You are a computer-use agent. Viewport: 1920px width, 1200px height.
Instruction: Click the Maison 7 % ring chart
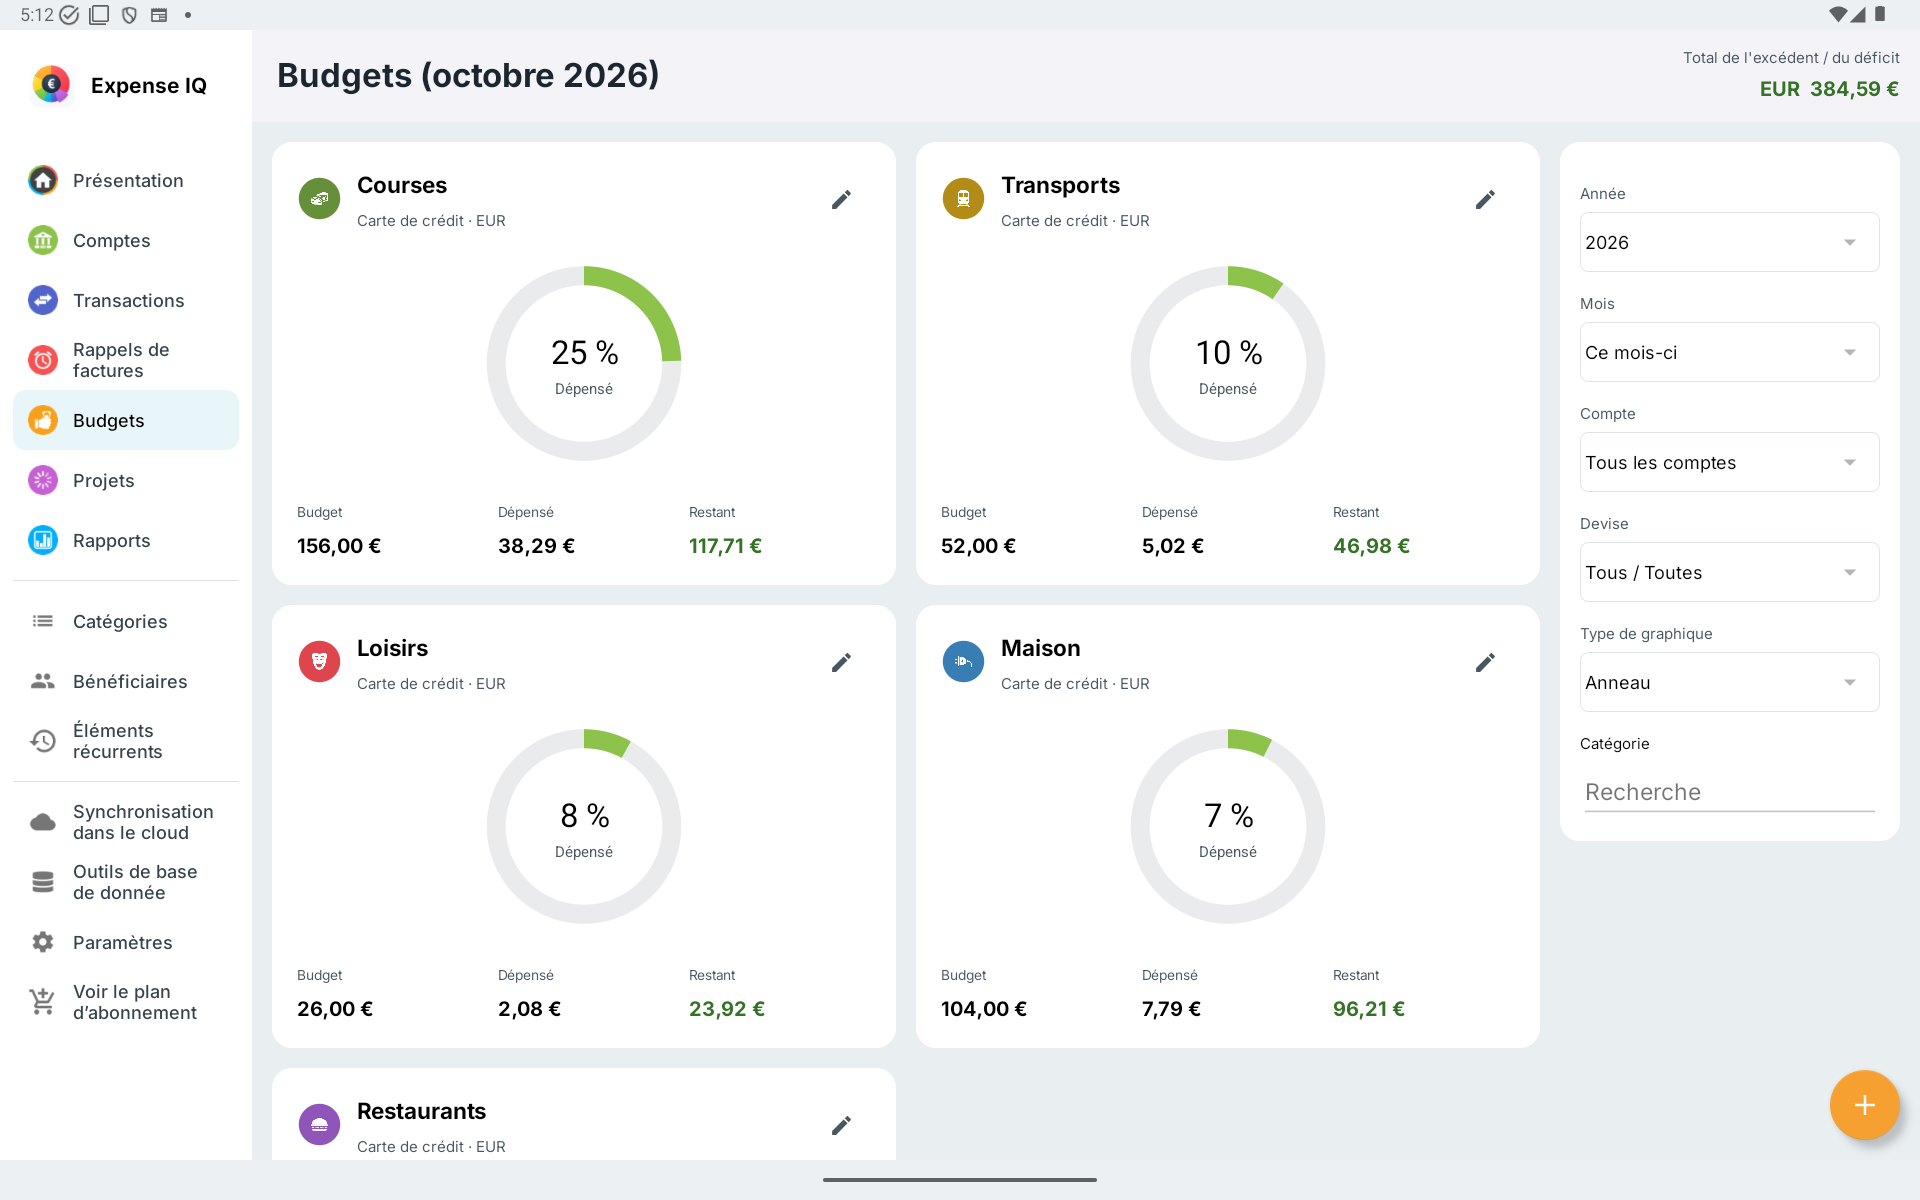point(1228,826)
